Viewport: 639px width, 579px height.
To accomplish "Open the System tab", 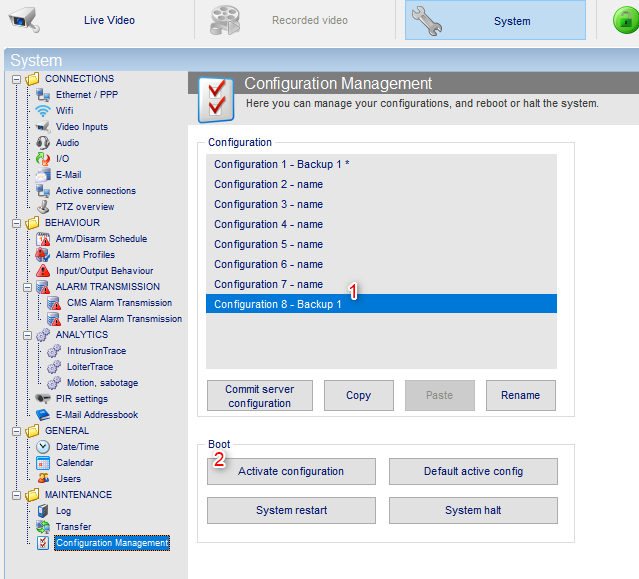I will (x=495, y=20).
